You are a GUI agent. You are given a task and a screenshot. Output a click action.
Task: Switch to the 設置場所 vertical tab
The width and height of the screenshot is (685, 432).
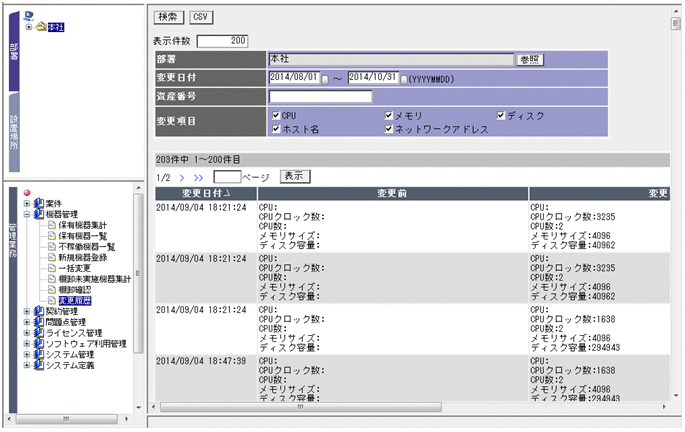tap(14, 132)
